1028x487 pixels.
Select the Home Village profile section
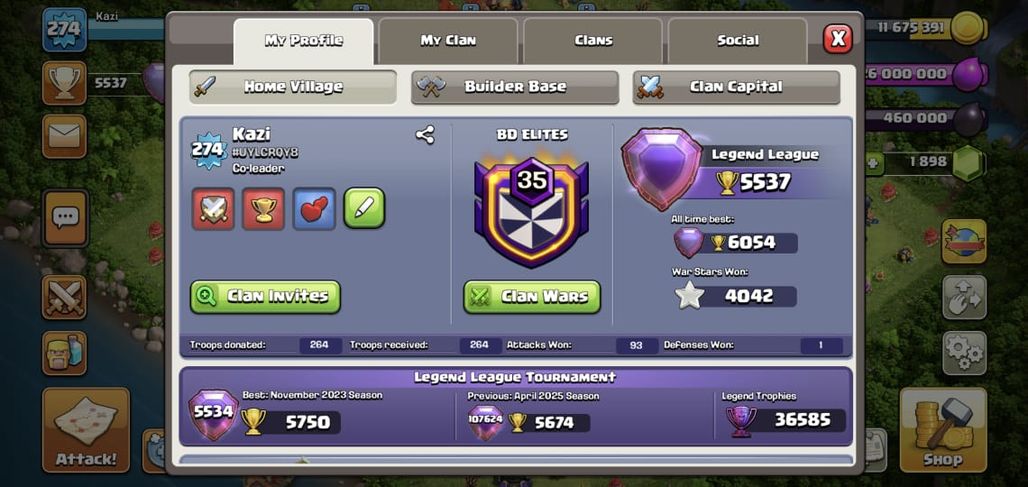point(293,87)
